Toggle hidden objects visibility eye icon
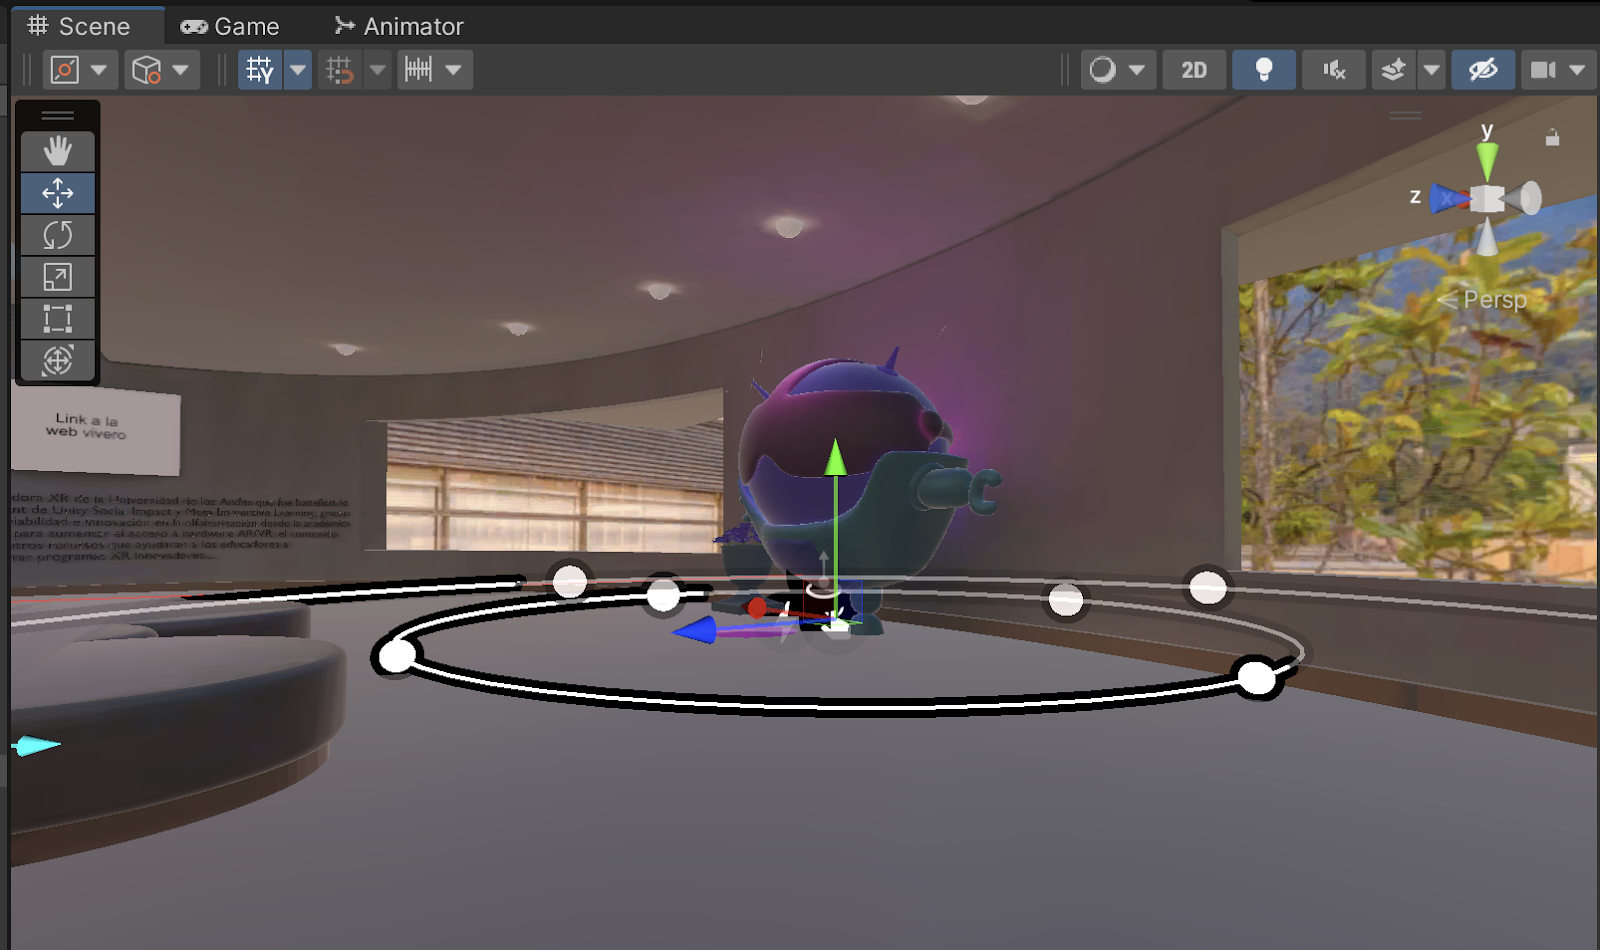This screenshot has height=950, width=1600. point(1483,70)
